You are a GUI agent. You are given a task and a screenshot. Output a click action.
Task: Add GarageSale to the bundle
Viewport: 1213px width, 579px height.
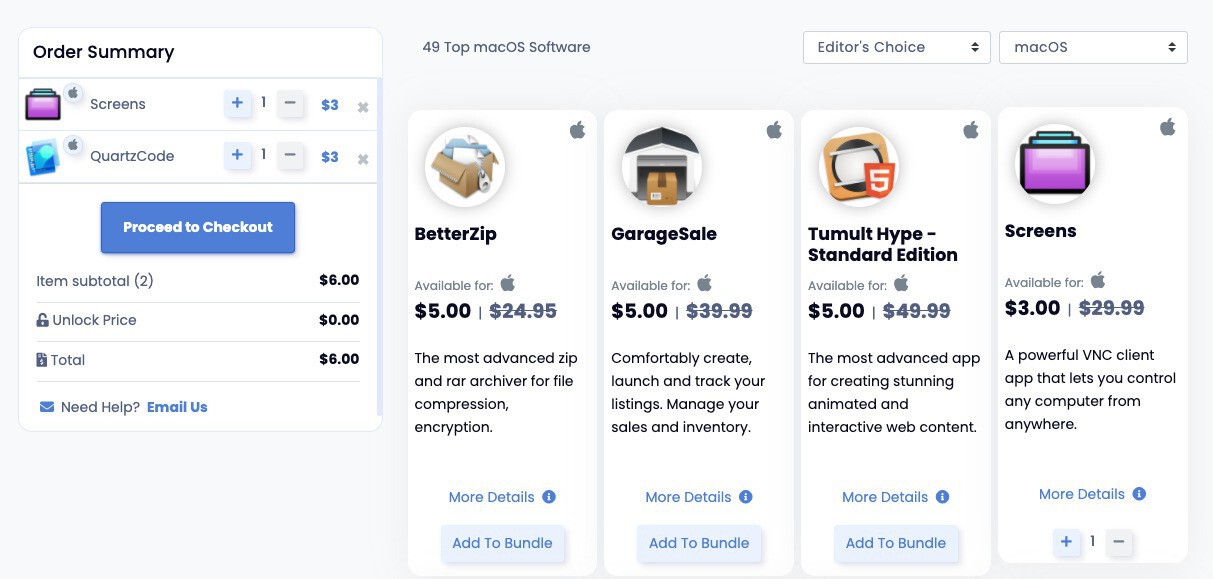[699, 543]
